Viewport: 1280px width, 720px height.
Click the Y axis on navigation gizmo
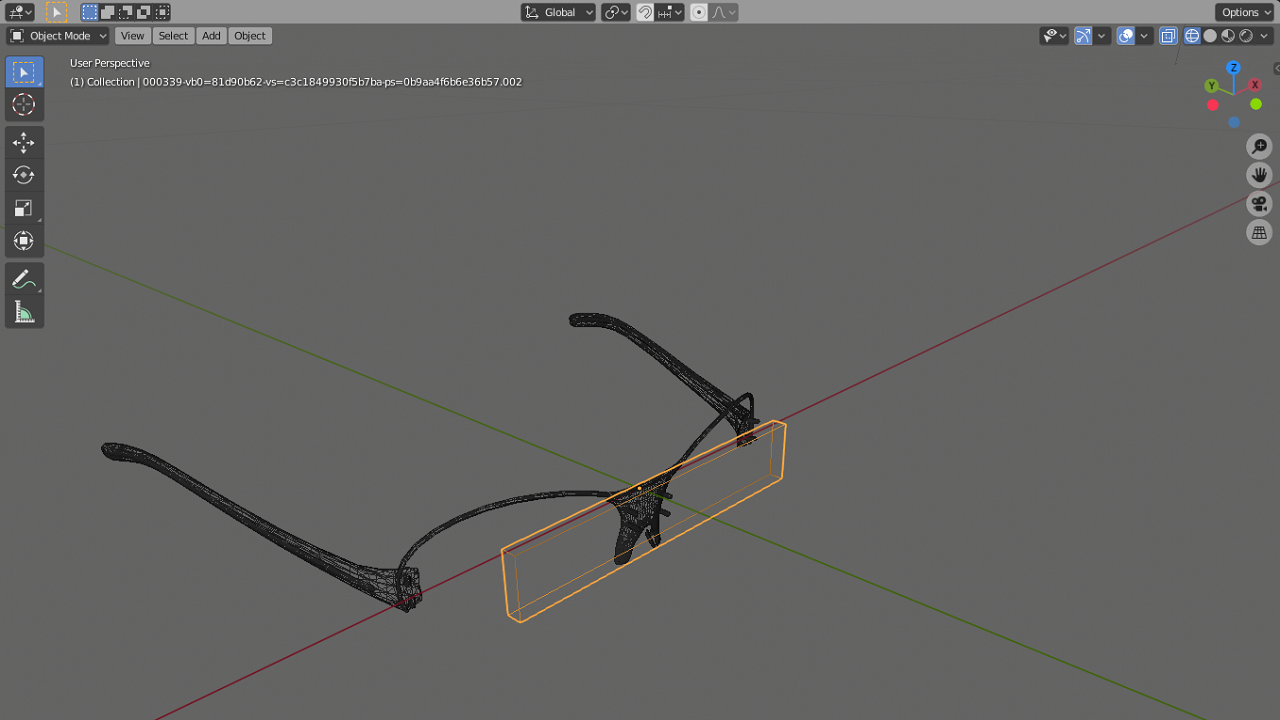coord(1211,86)
